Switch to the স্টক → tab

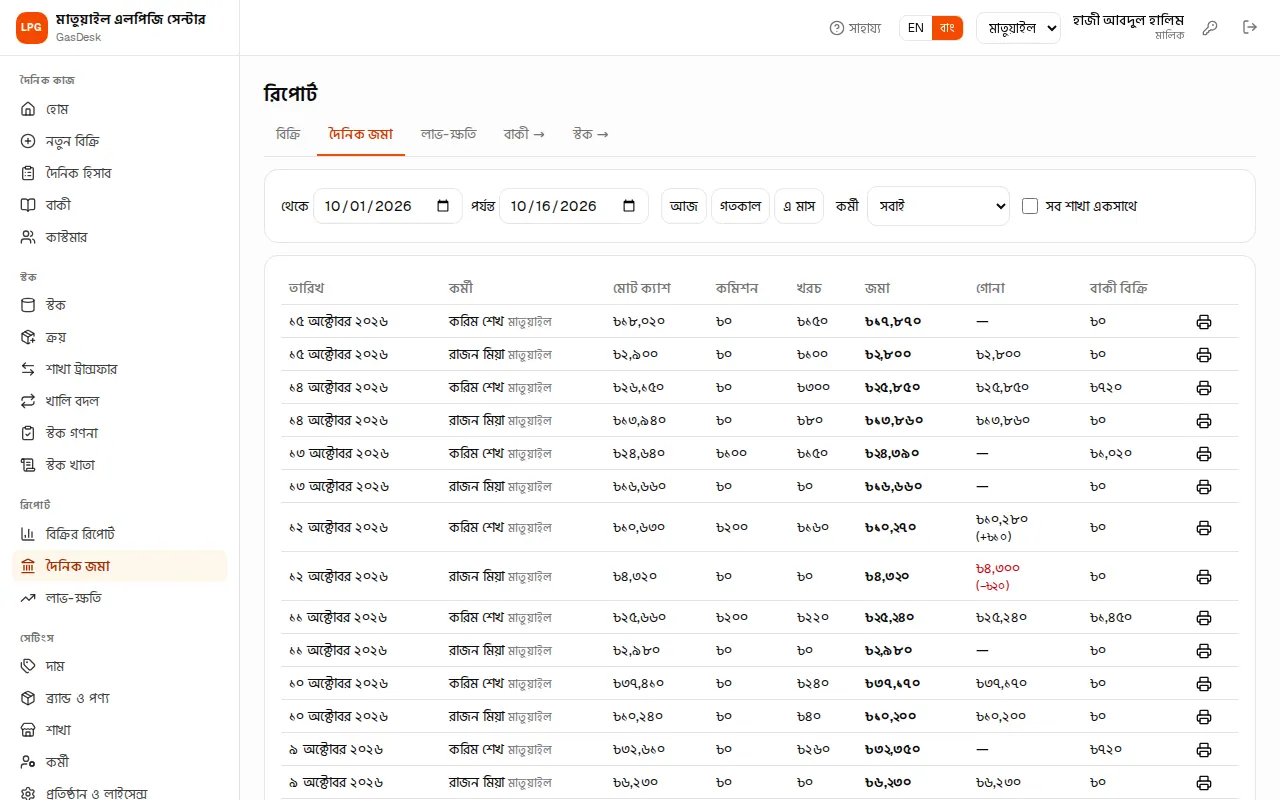[590, 134]
